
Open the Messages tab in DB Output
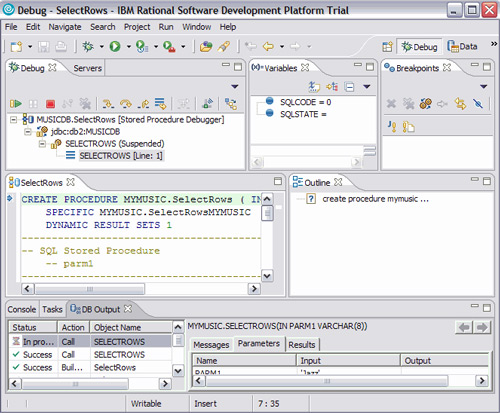211,345
